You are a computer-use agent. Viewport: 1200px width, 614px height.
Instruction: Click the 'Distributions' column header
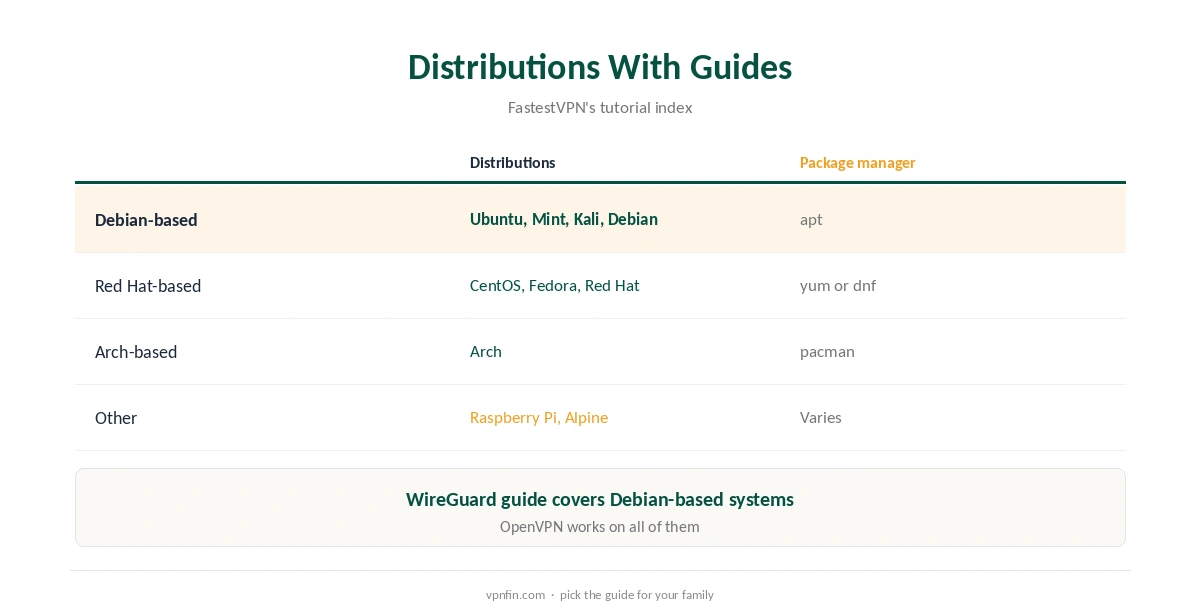coord(512,162)
